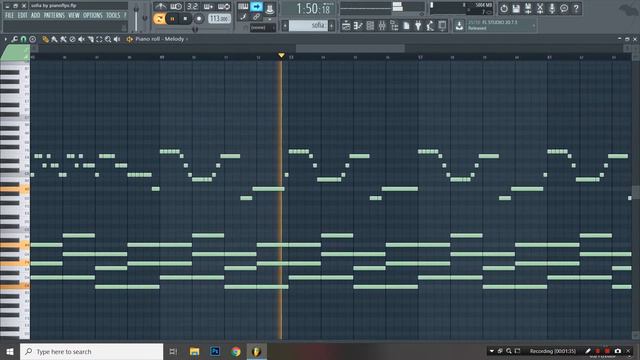
Task: Click the Stop transport button
Action: (x=185, y=19)
